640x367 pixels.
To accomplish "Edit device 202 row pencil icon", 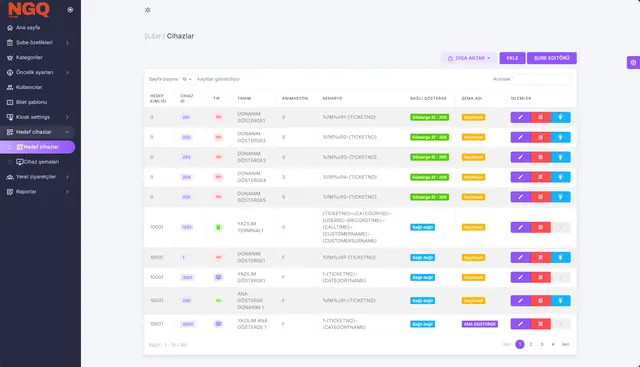I will point(520,137).
